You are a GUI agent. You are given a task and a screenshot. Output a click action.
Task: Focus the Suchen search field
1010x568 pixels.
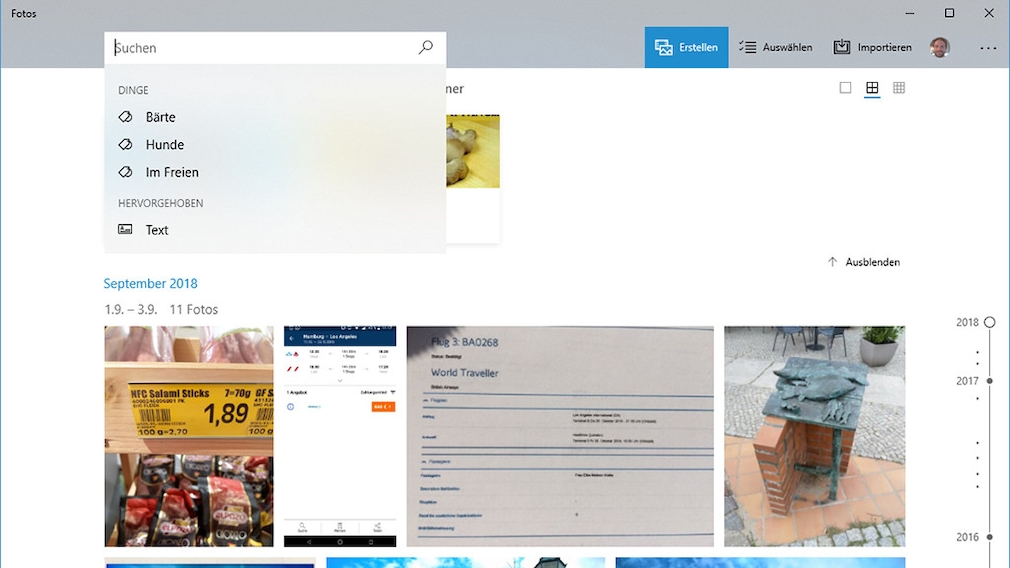260,47
